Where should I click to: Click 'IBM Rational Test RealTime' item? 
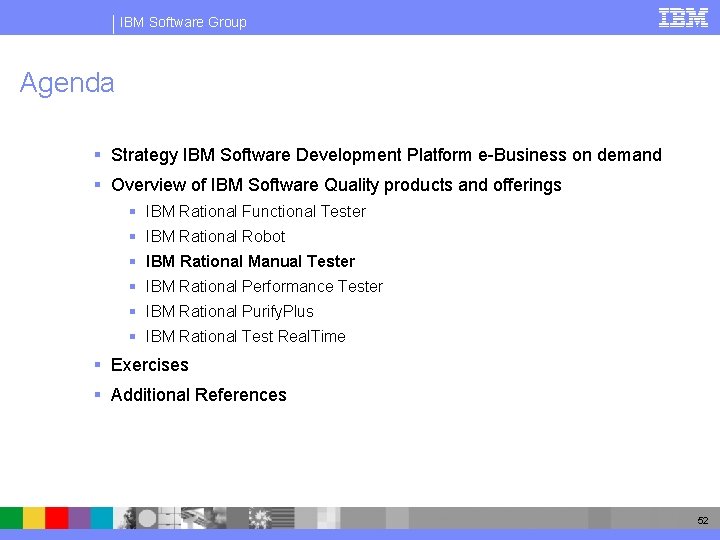(x=246, y=336)
